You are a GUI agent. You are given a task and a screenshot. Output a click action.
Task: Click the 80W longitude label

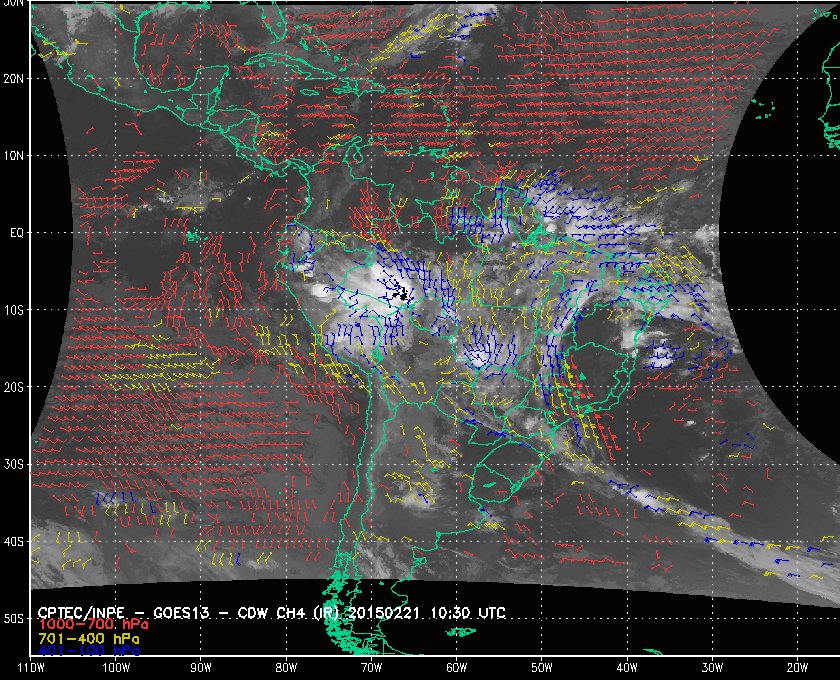tap(286, 667)
